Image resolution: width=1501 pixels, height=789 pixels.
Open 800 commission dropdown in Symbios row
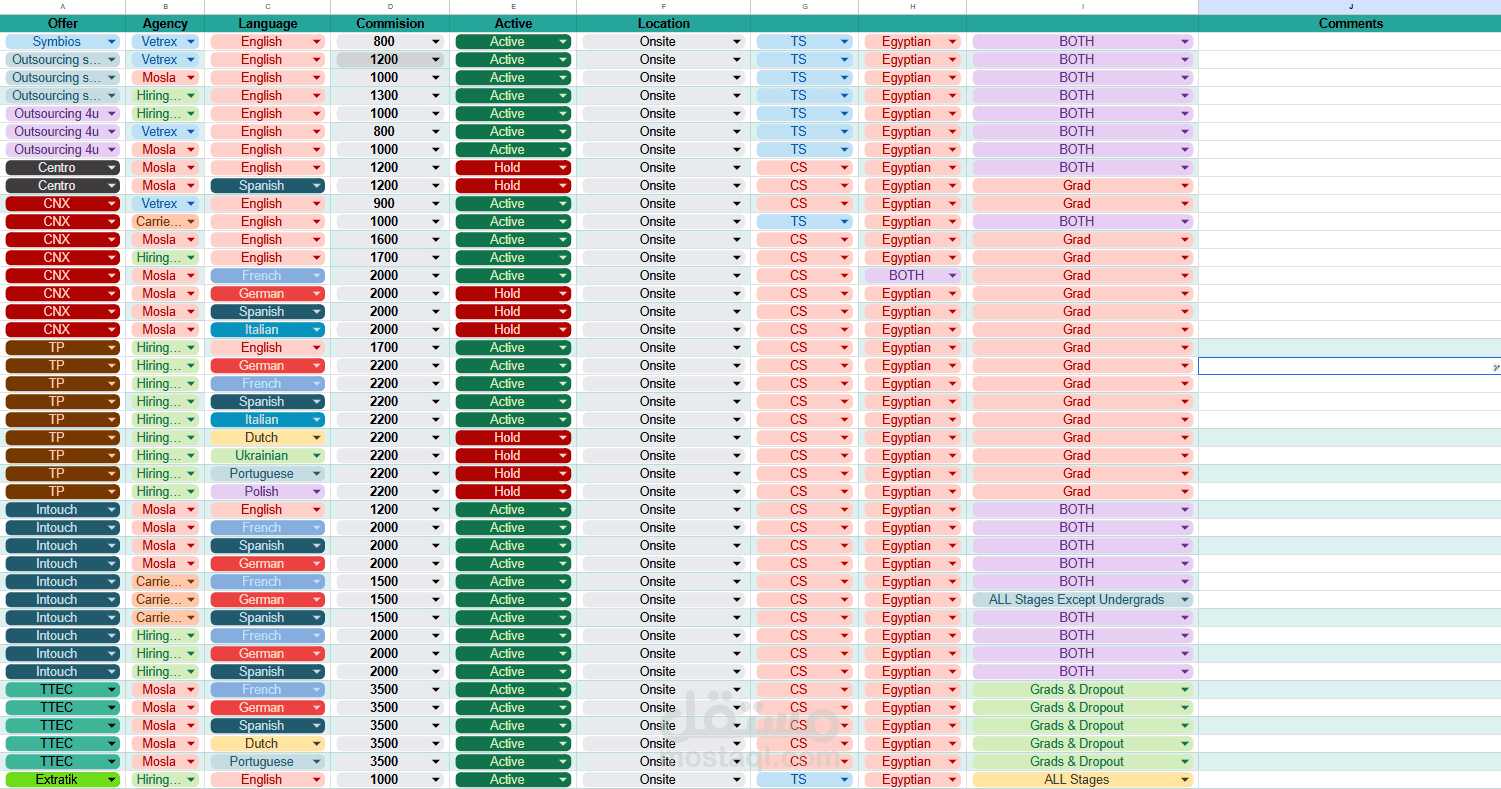click(390, 42)
